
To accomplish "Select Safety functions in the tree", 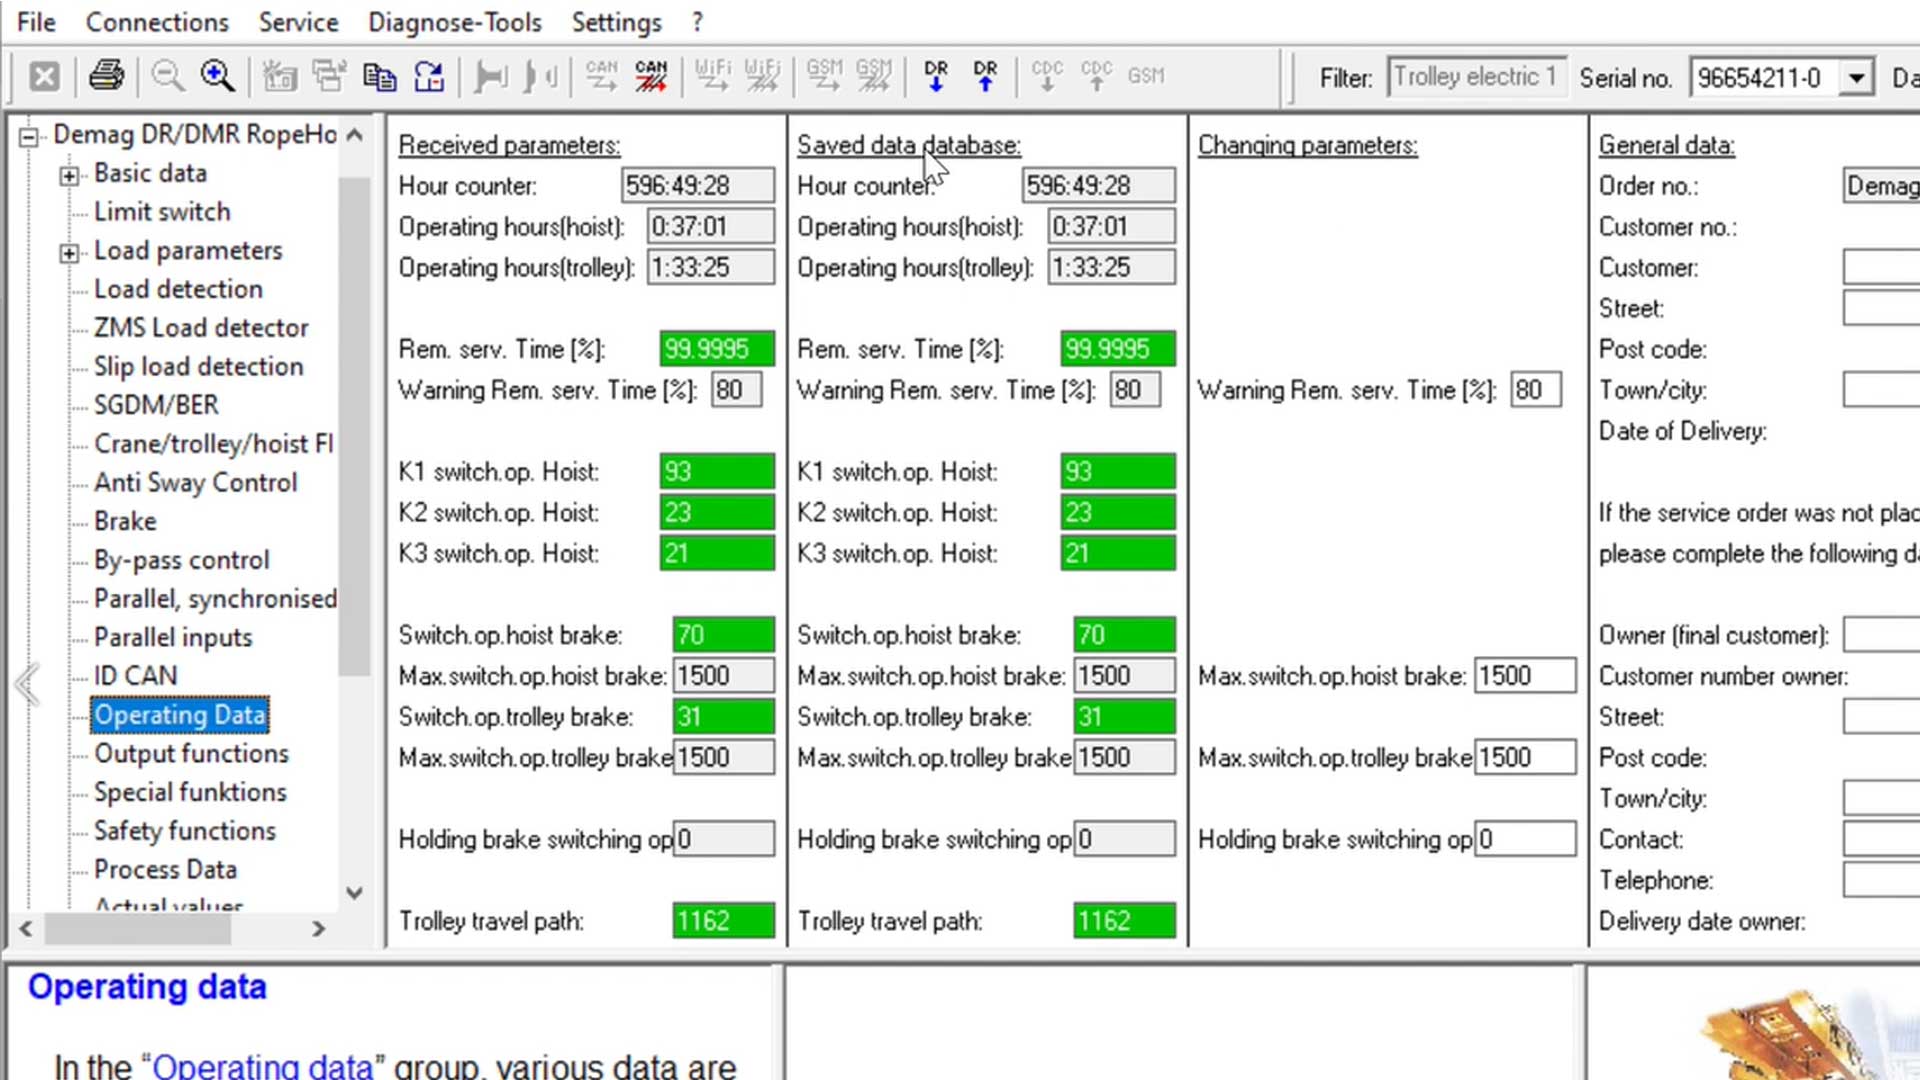I will click(184, 831).
